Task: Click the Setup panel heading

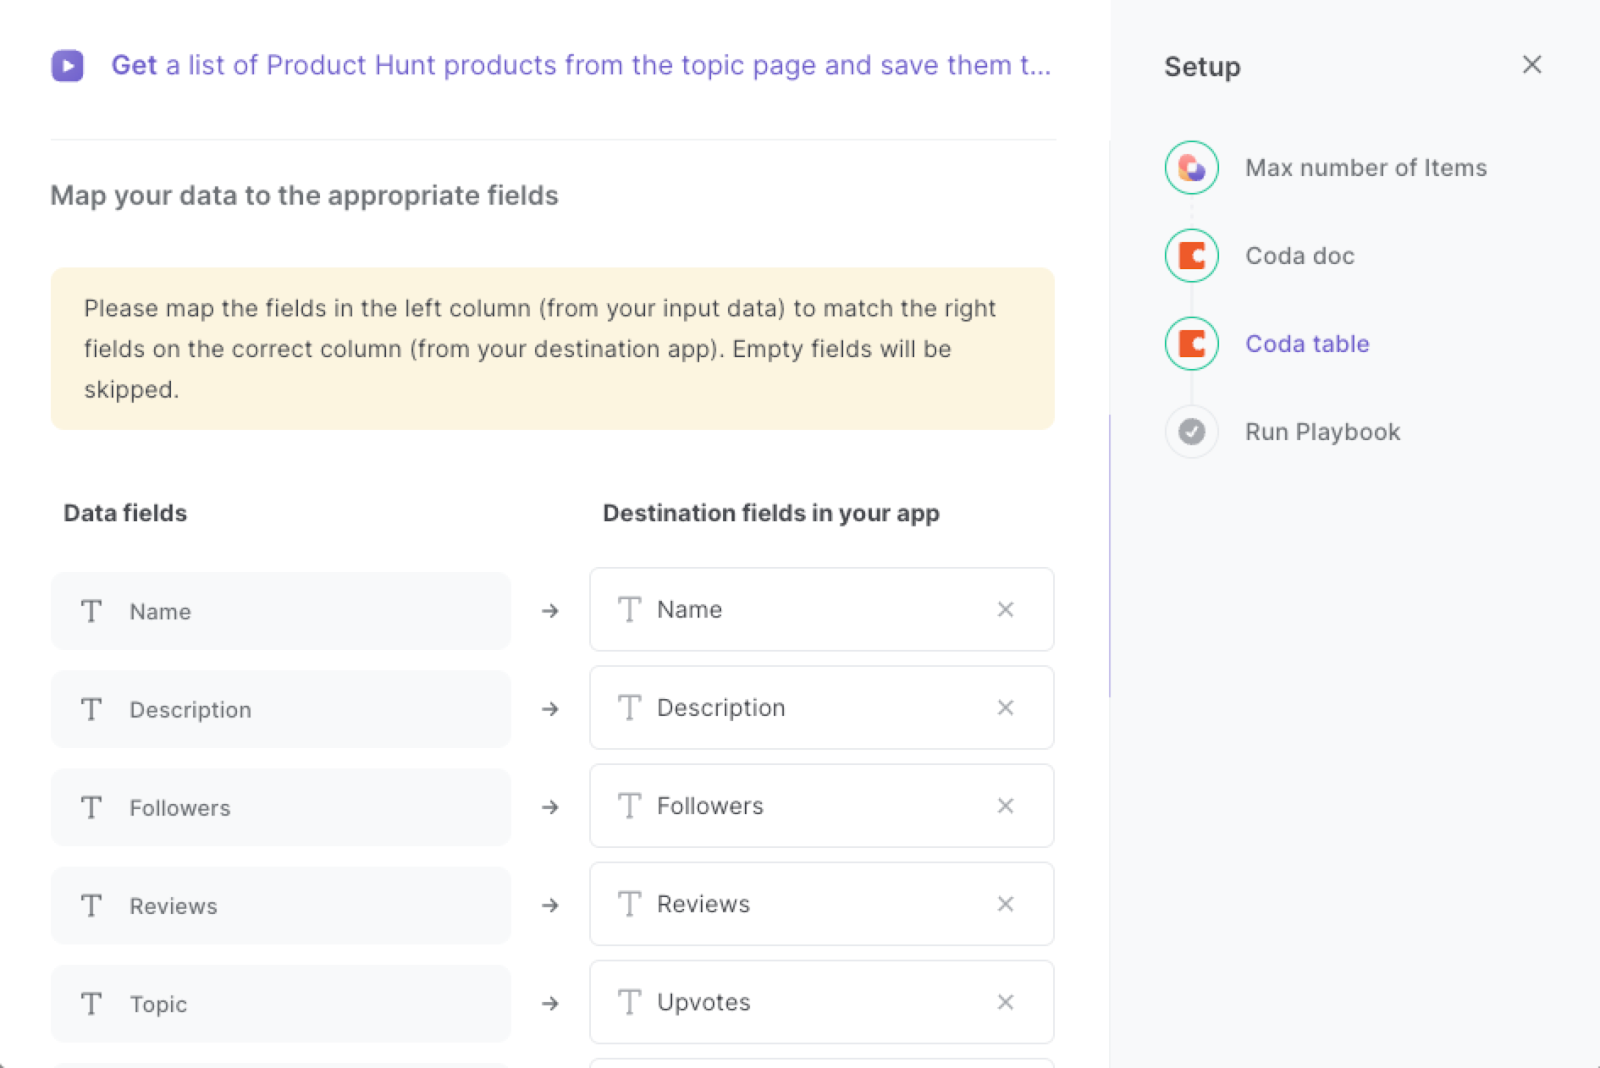Action: [1202, 67]
